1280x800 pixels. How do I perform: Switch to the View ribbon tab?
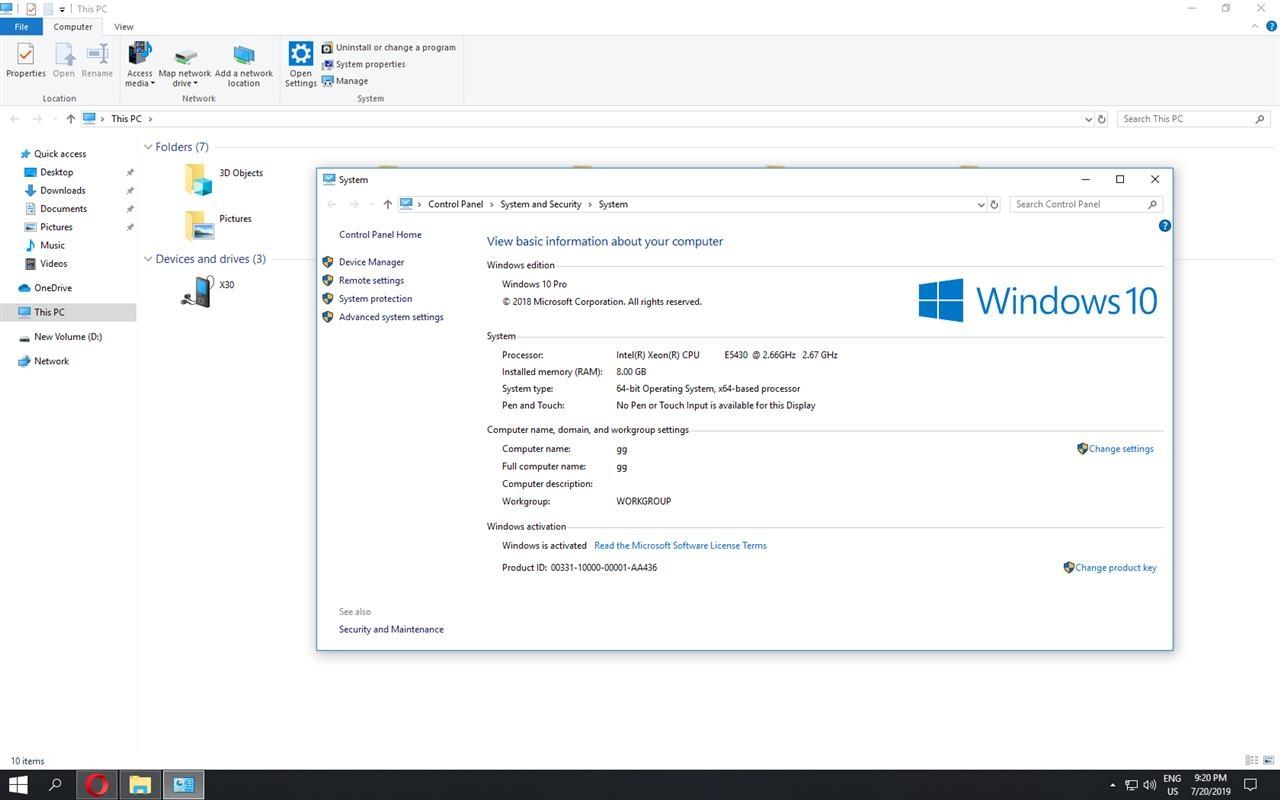[124, 27]
